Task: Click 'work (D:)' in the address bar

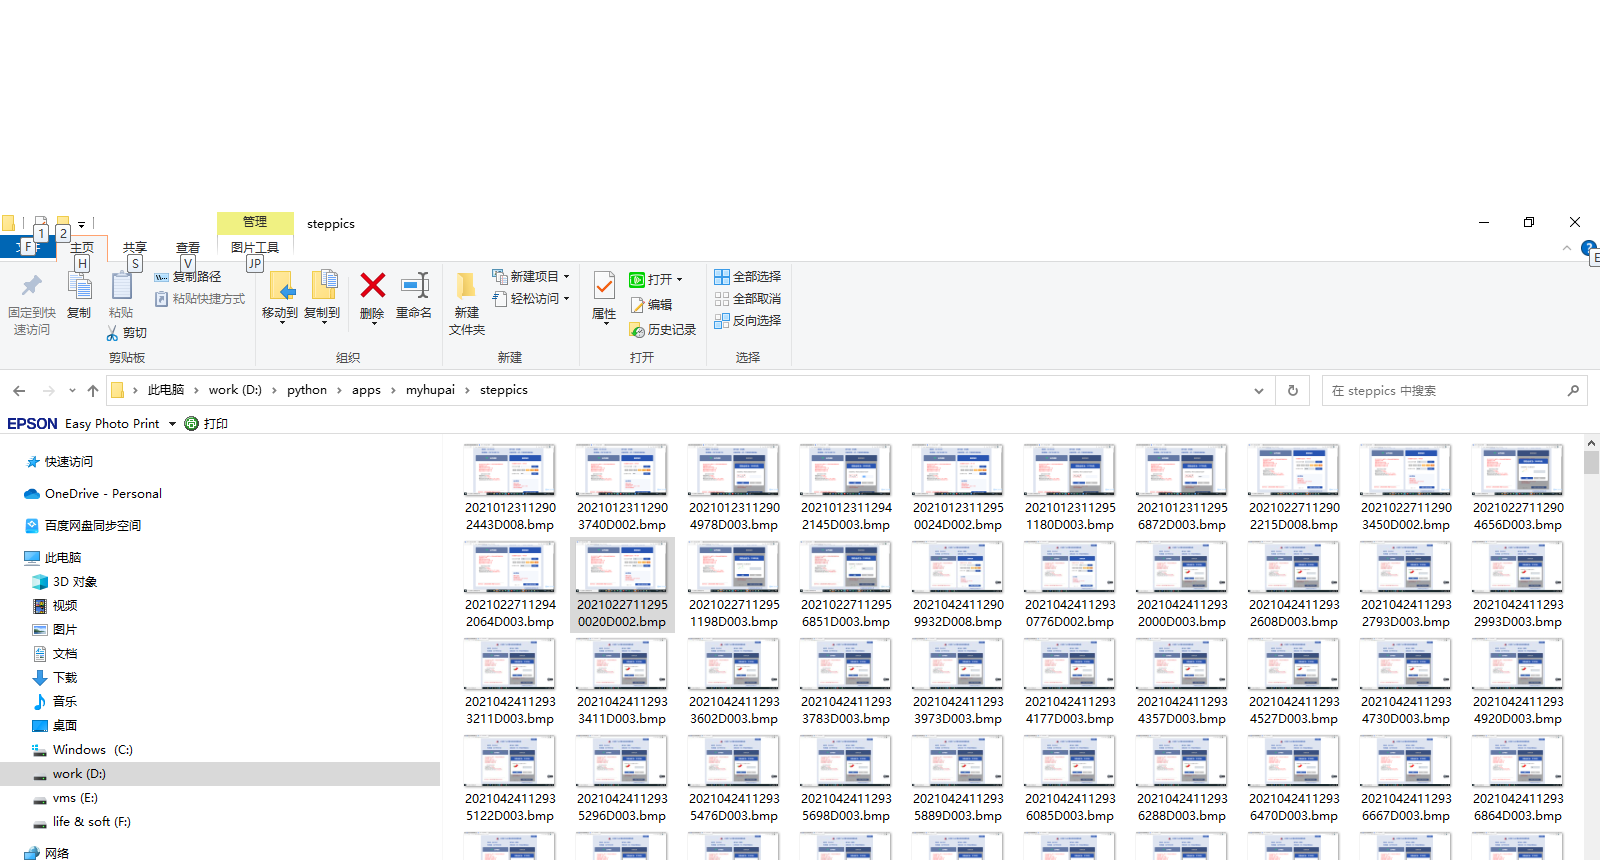Action: coord(235,390)
